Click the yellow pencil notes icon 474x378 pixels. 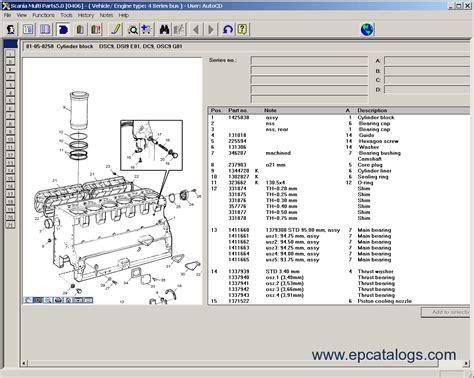click(116, 30)
